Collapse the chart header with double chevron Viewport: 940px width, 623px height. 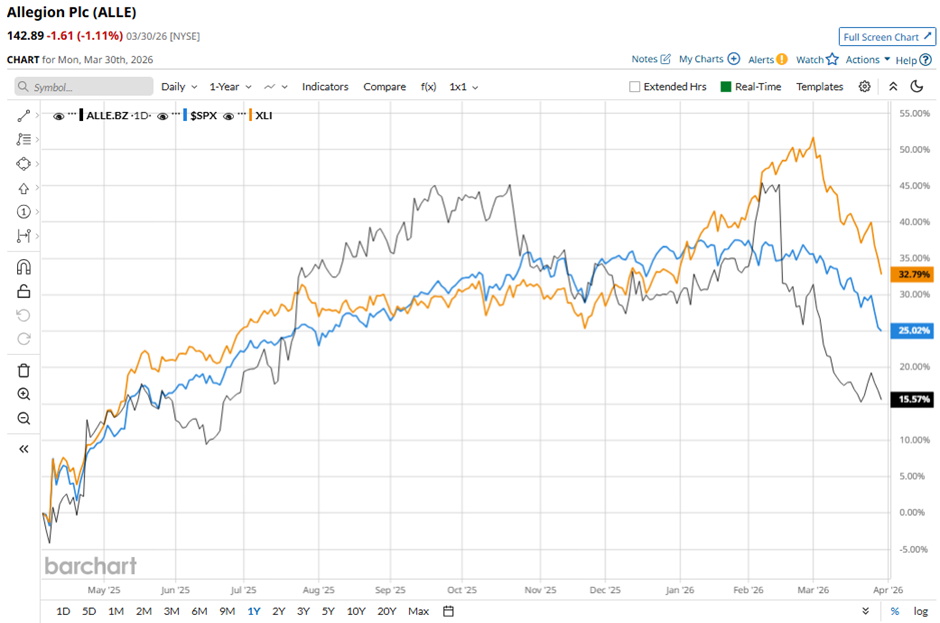(x=893, y=86)
